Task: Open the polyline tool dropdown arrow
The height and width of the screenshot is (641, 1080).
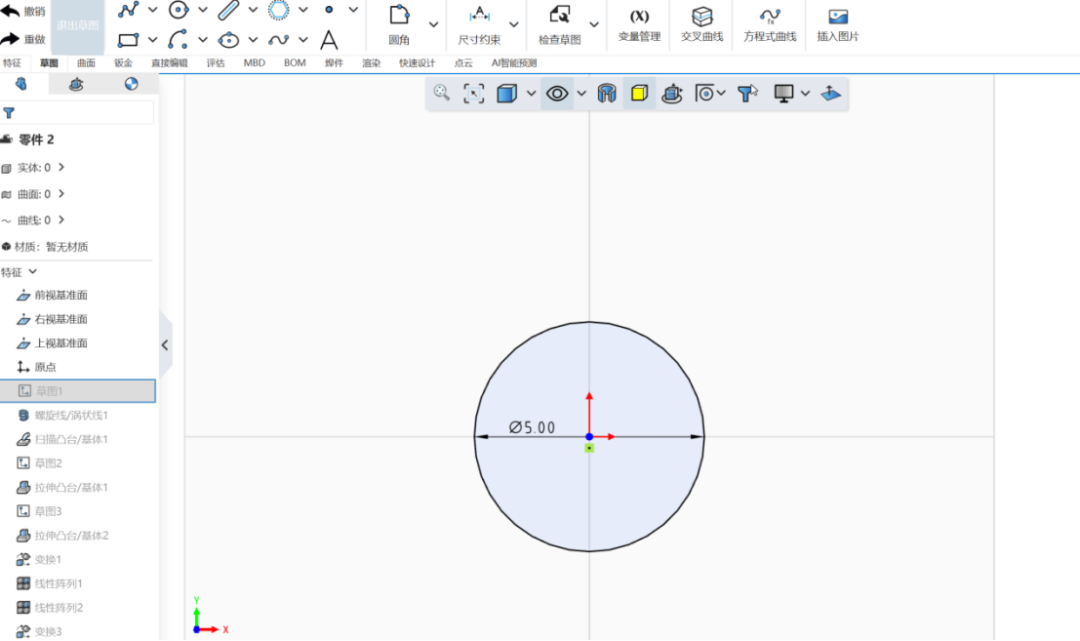Action: (153, 10)
